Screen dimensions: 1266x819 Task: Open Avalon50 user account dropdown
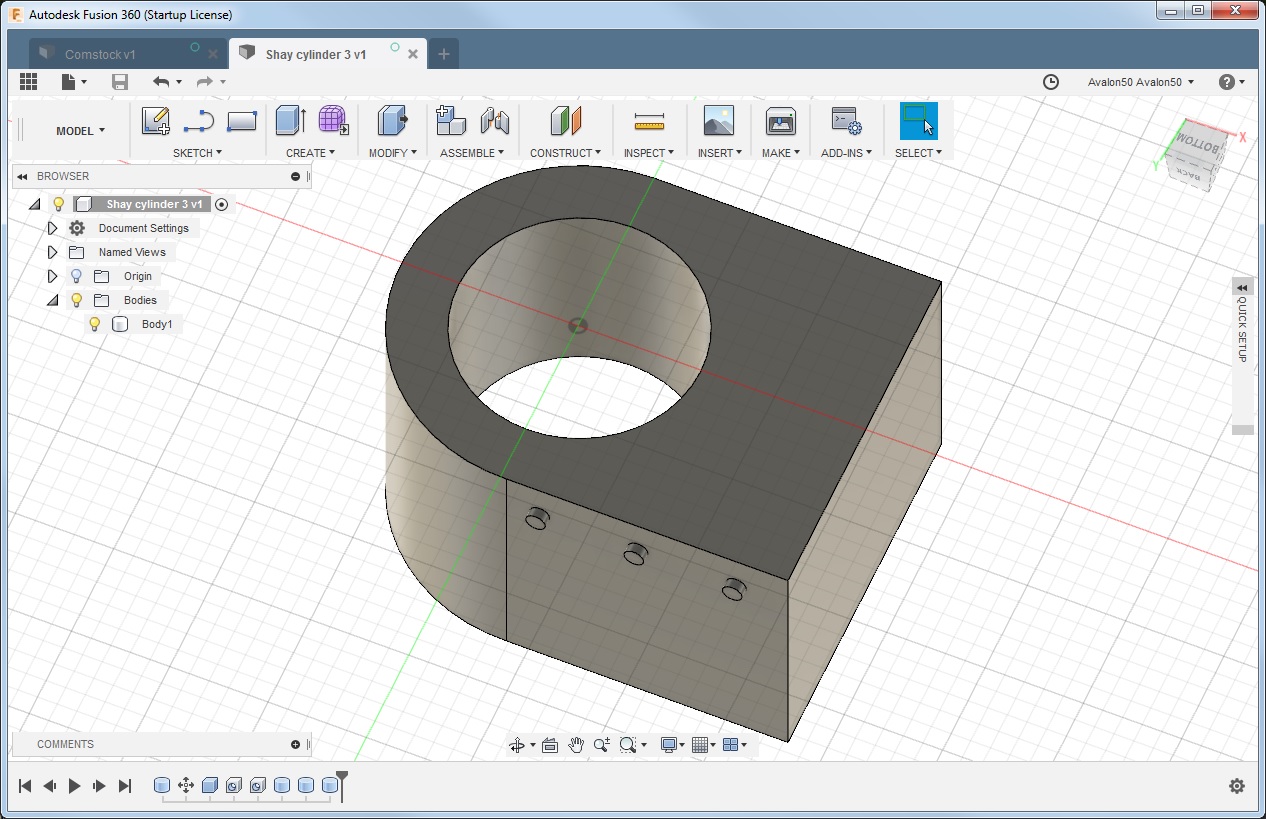point(1140,82)
